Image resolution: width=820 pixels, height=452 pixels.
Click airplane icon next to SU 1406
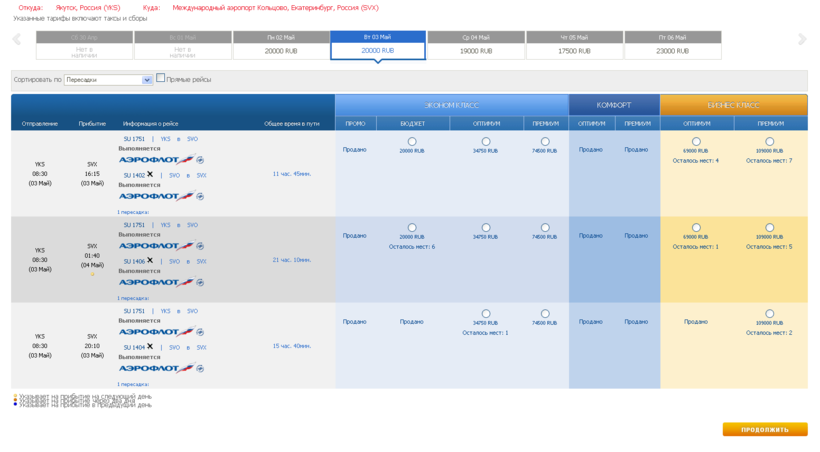tap(150, 261)
